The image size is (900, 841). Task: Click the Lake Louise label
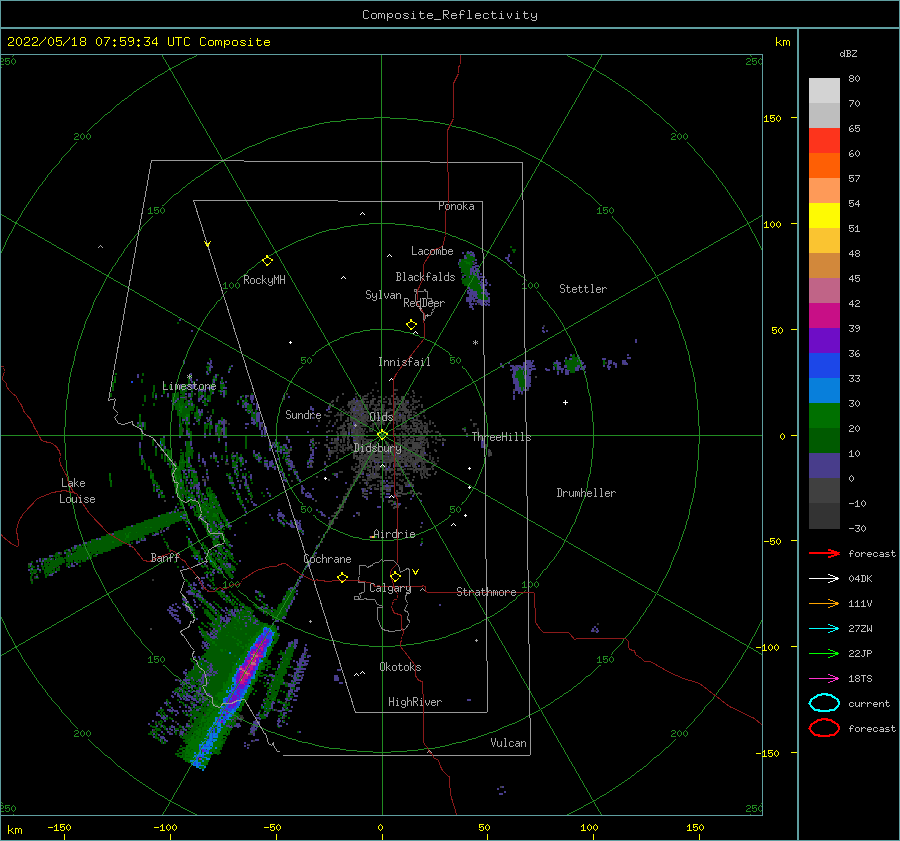pyautogui.click(x=77, y=491)
